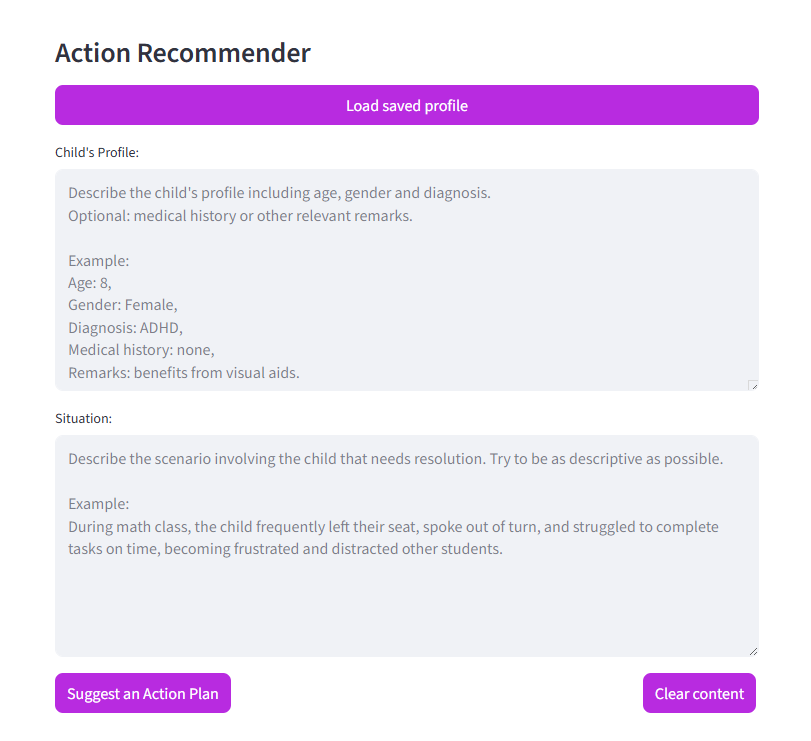The width and height of the screenshot is (811, 741).
Task: Click the Situation box resize handle
Action: 753,651
